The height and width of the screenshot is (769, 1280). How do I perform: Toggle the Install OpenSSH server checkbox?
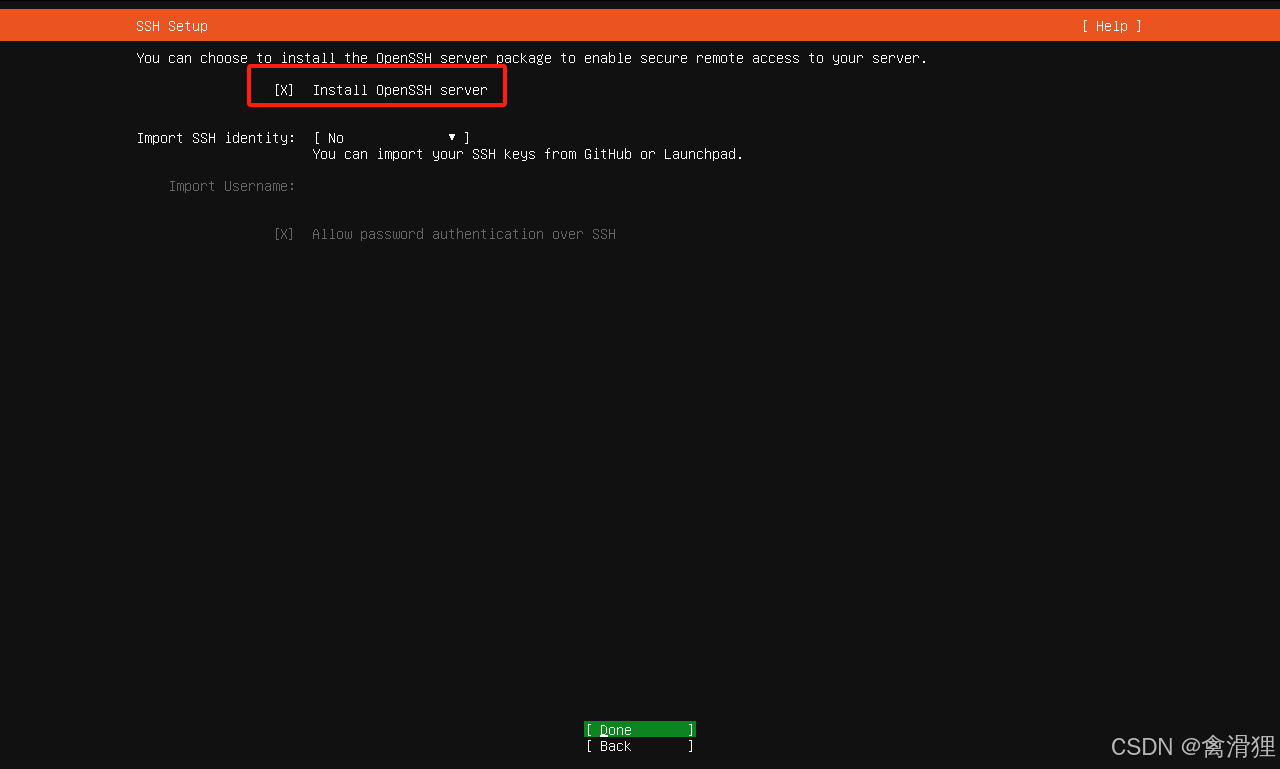(x=284, y=90)
